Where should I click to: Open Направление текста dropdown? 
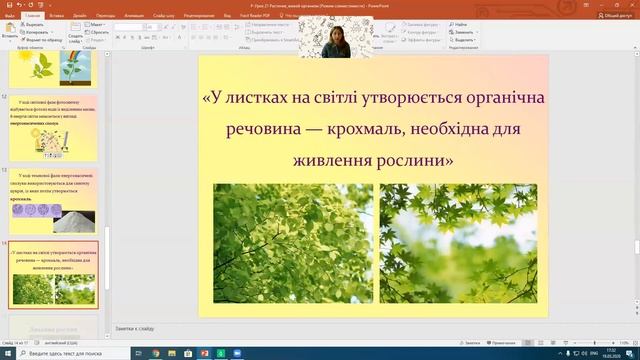pos(268,25)
